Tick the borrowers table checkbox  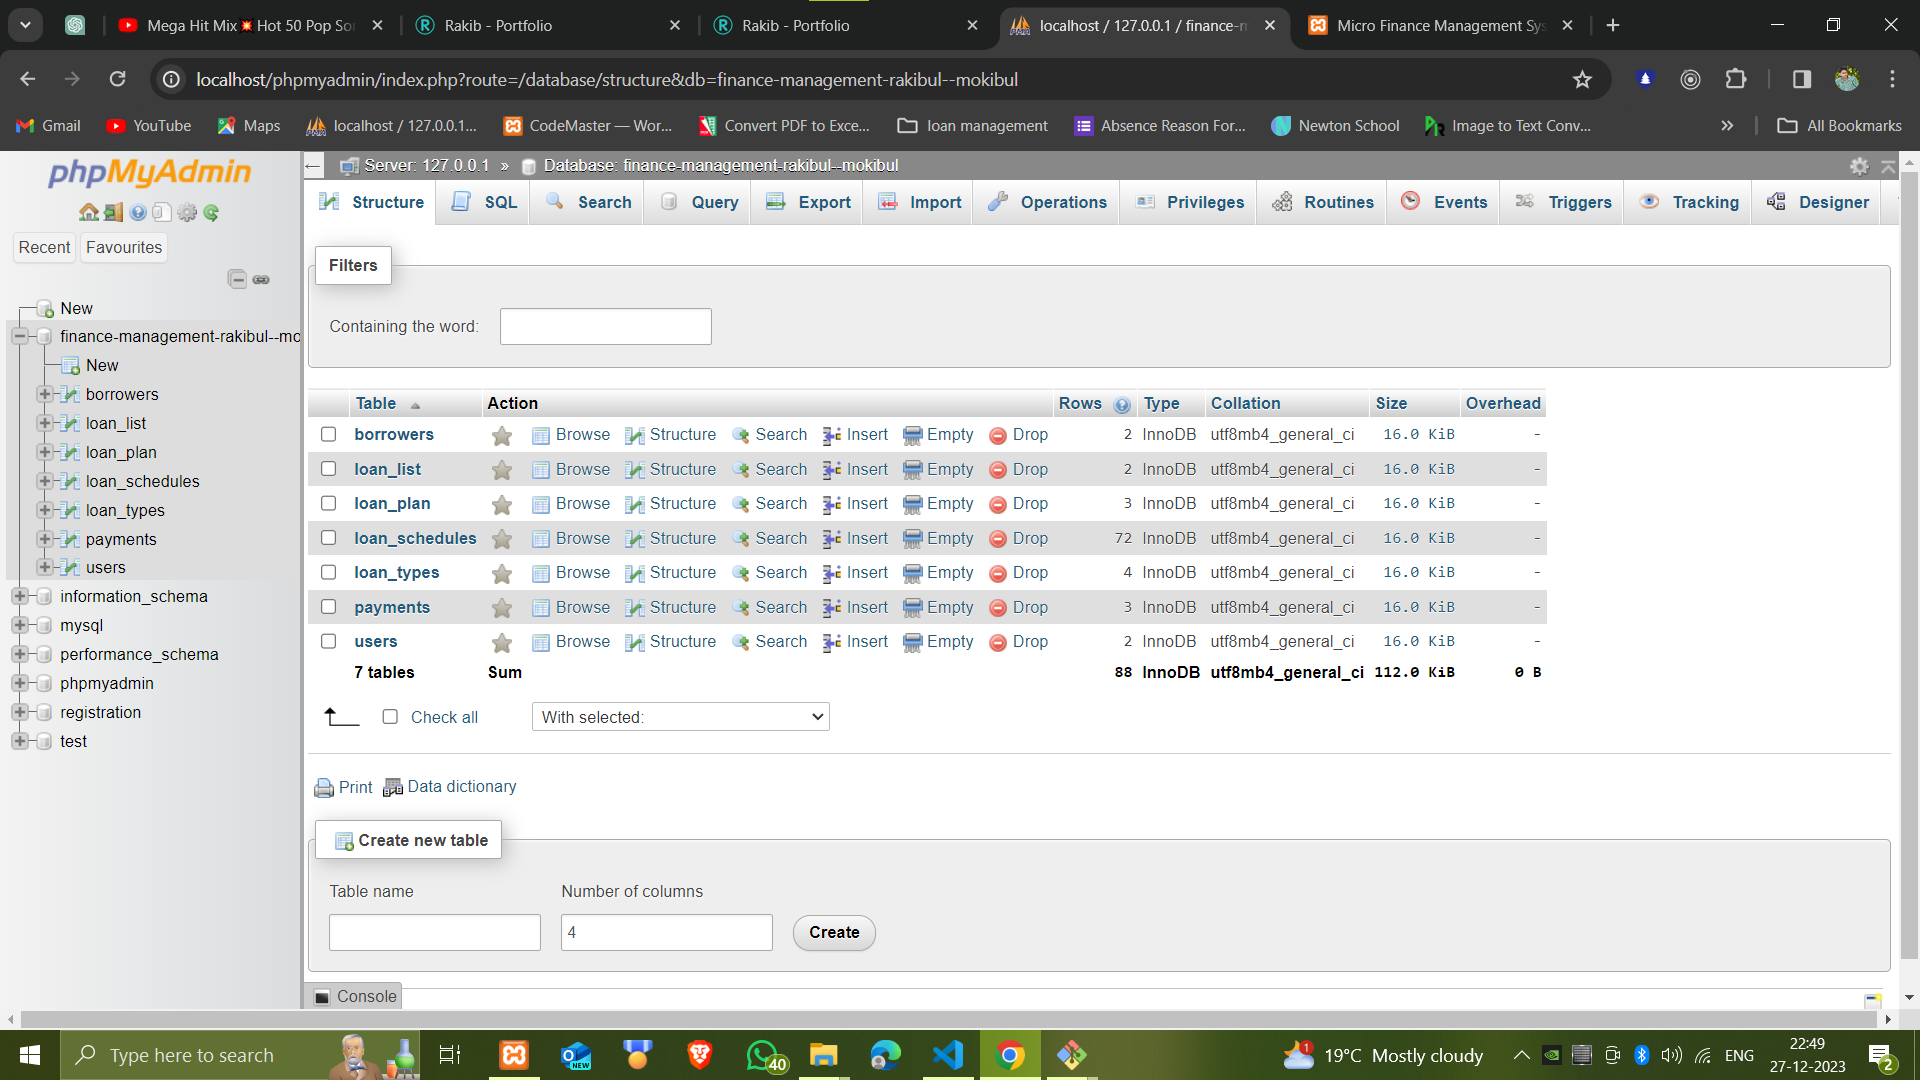(x=328, y=434)
